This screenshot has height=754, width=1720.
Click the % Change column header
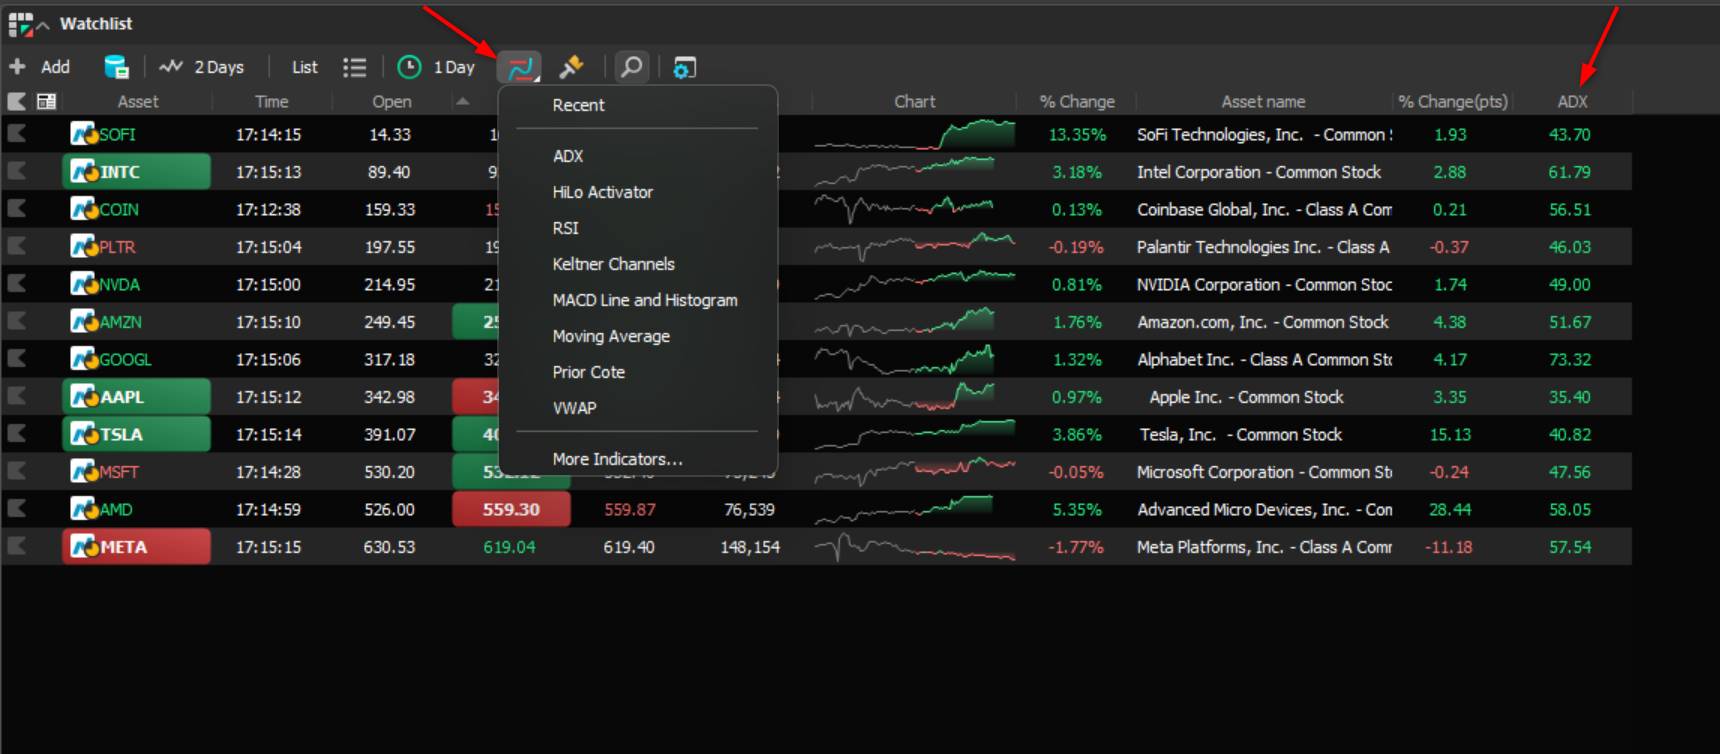[x=1077, y=102]
